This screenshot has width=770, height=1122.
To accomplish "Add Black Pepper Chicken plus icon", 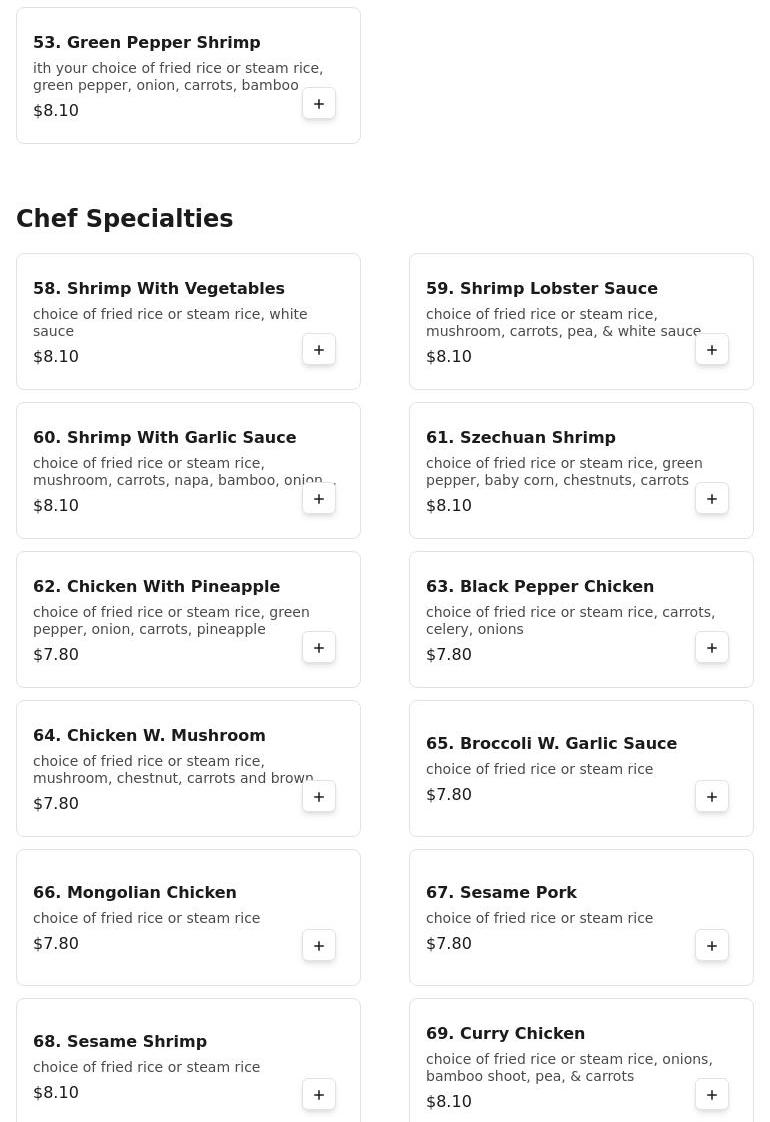I will point(711,648).
